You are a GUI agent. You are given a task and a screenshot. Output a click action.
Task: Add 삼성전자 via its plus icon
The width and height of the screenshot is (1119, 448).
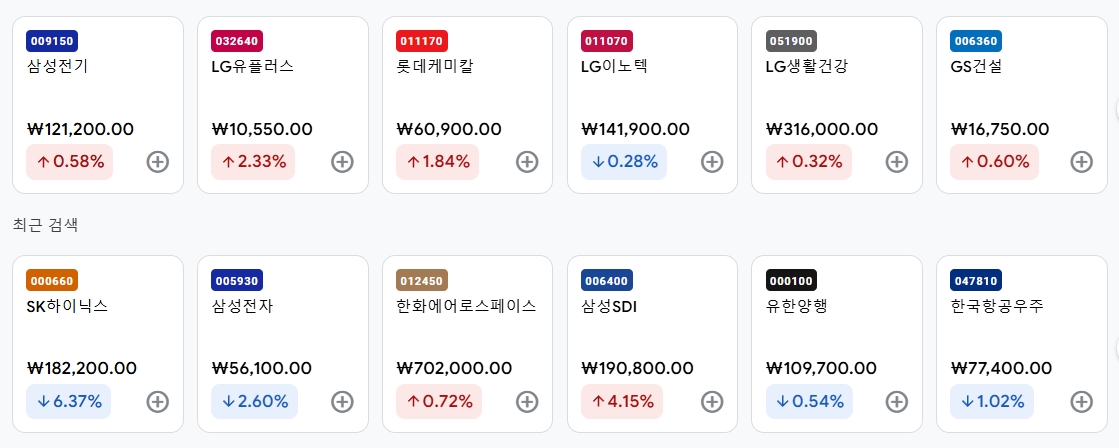[x=343, y=402]
